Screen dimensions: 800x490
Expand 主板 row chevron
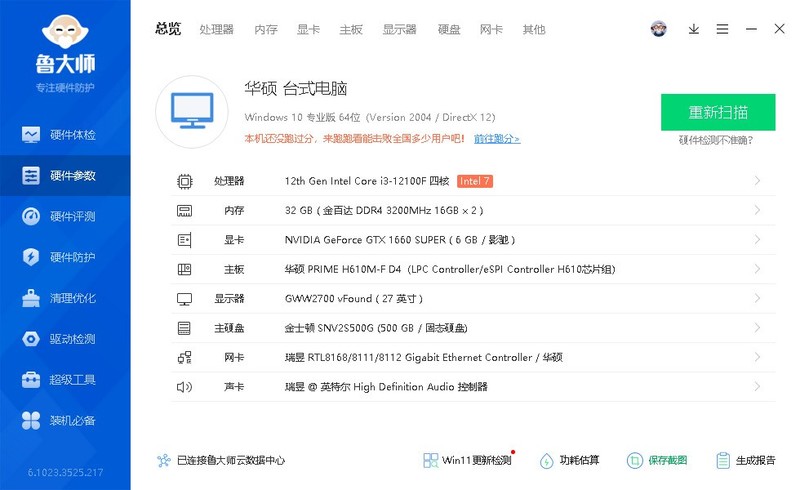pos(757,269)
